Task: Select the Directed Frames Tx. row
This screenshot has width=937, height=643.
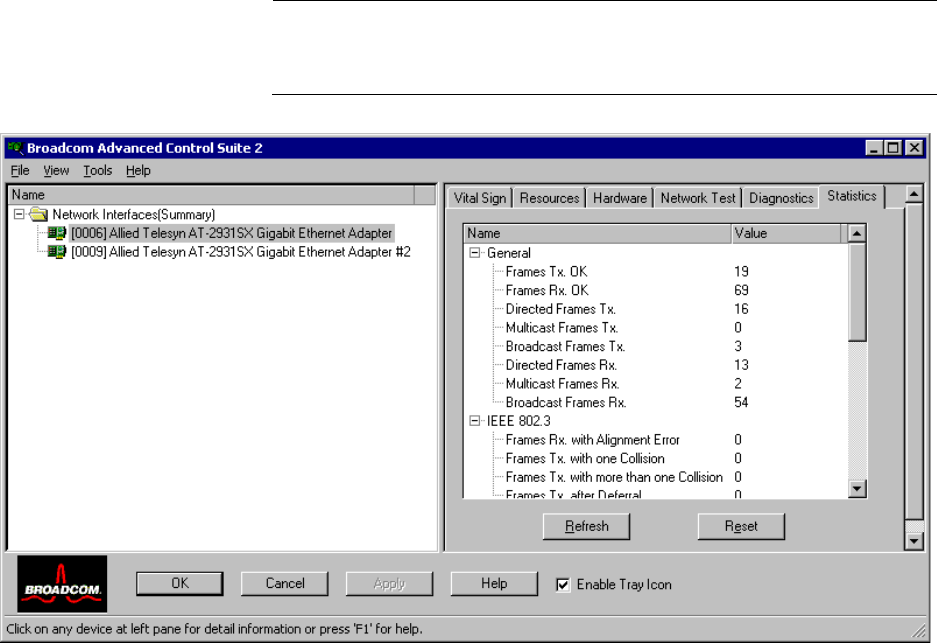Action: pos(561,309)
